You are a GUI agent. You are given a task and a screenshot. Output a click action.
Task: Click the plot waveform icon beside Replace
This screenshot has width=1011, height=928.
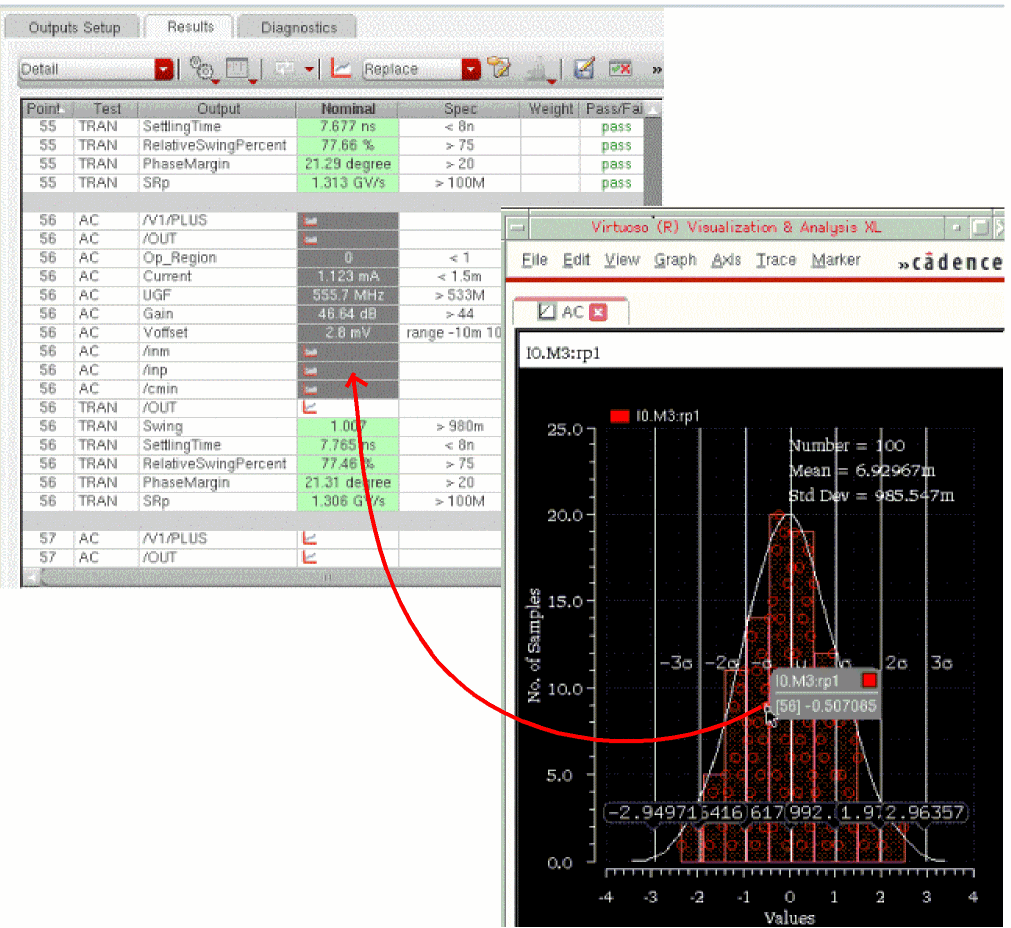341,69
